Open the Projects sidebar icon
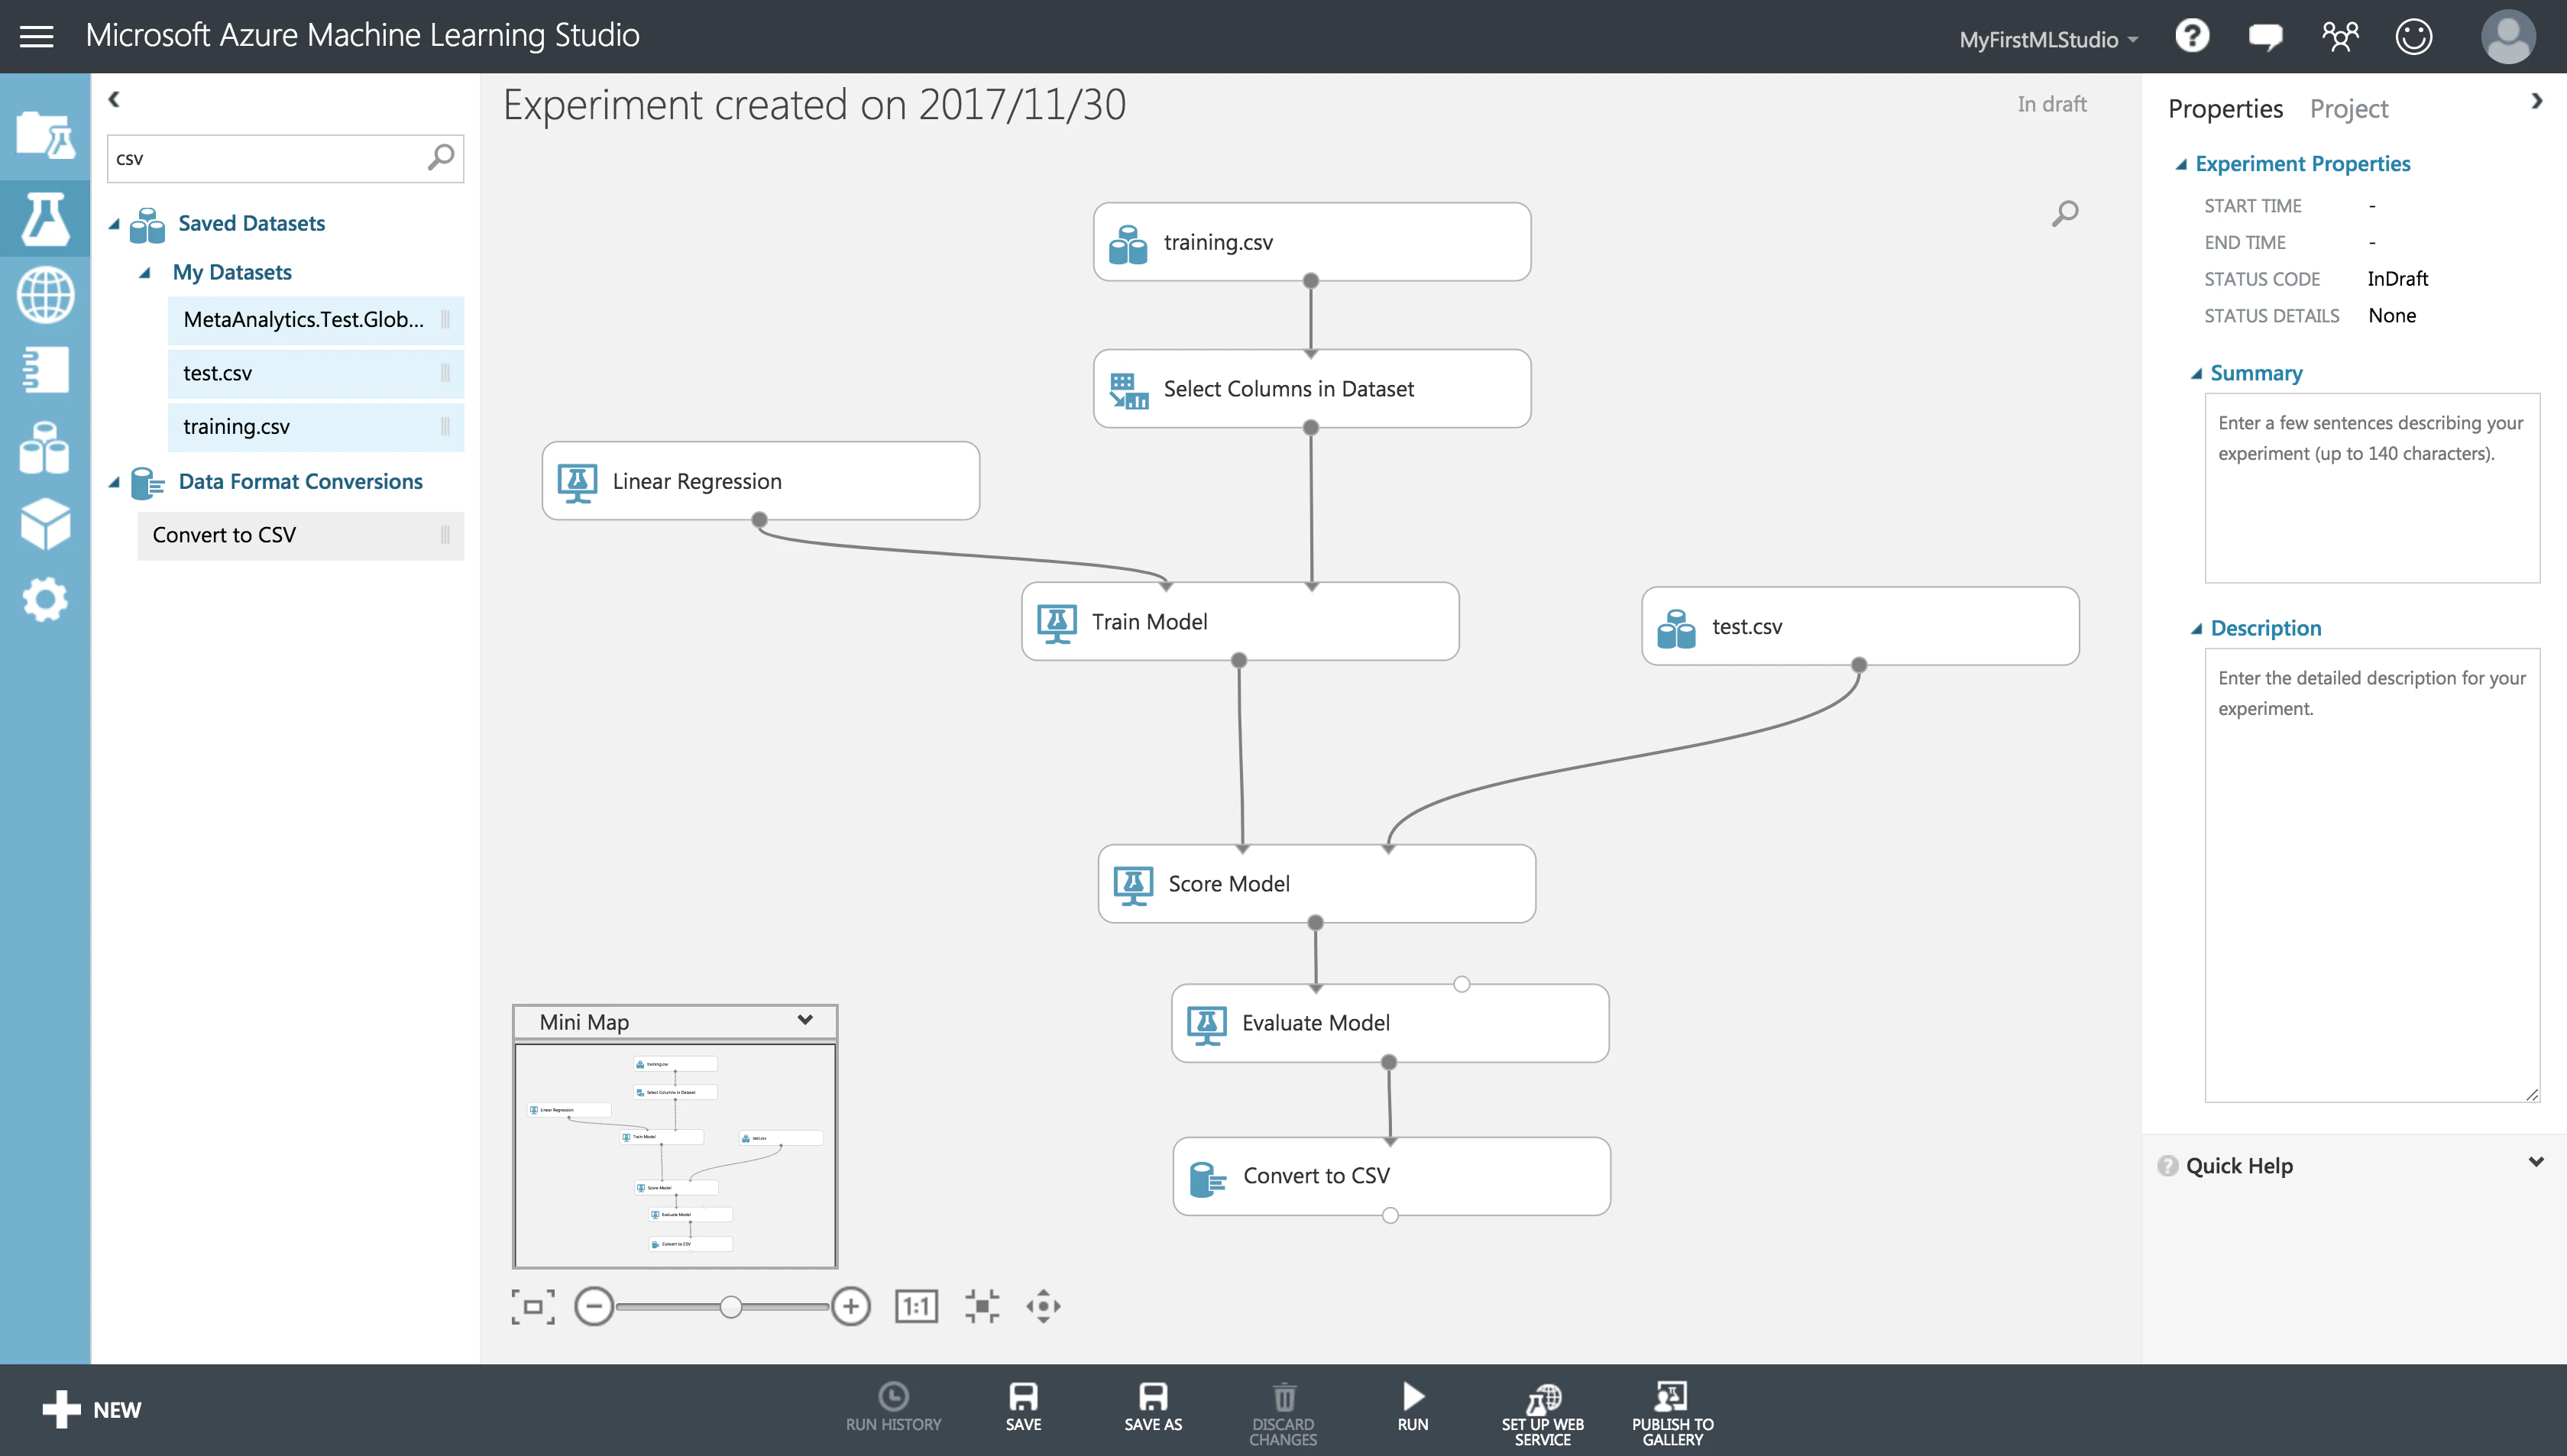The width and height of the screenshot is (2567, 1456). 45,135
